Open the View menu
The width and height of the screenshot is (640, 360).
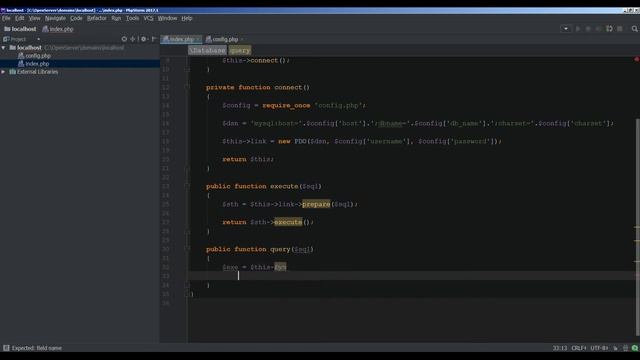(34, 18)
